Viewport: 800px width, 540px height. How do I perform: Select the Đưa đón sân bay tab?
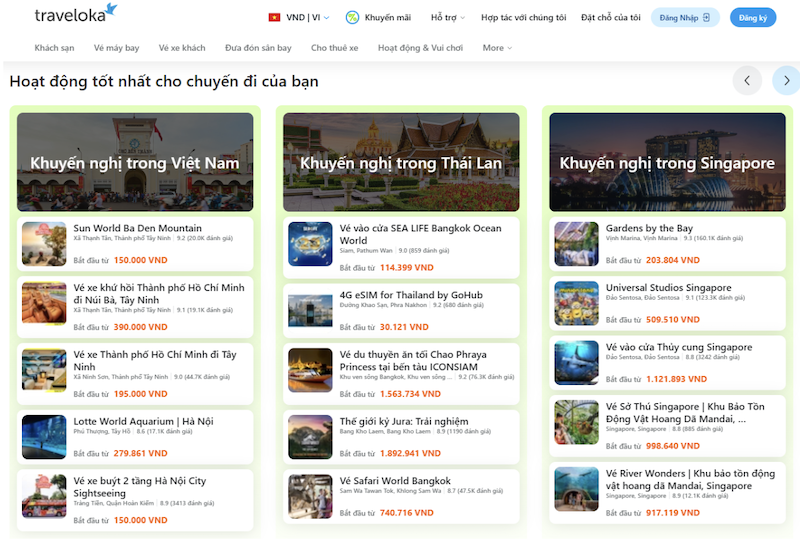(x=258, y=47)
